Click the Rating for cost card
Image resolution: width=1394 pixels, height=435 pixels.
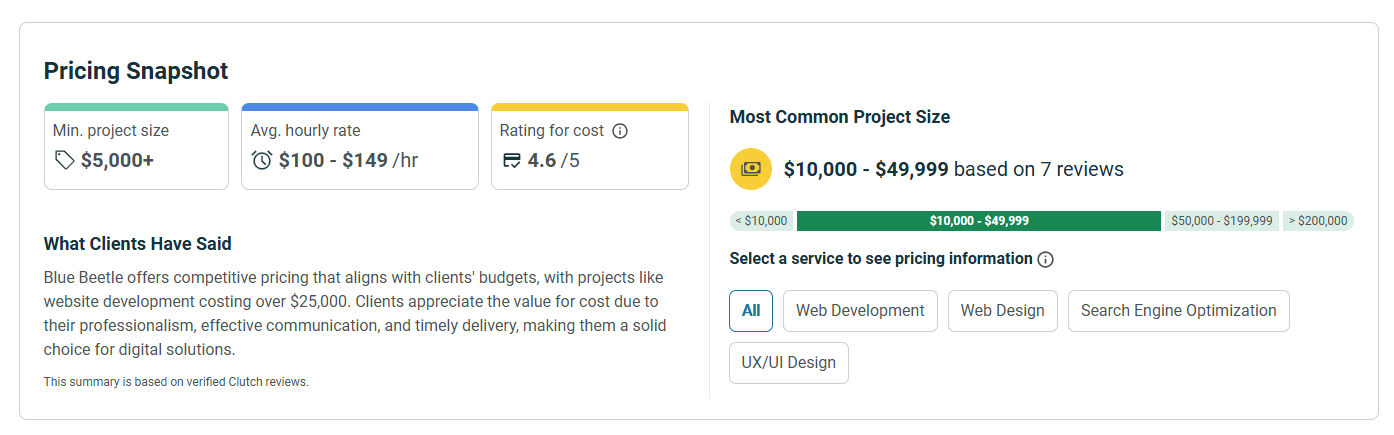tap(589, 146)
